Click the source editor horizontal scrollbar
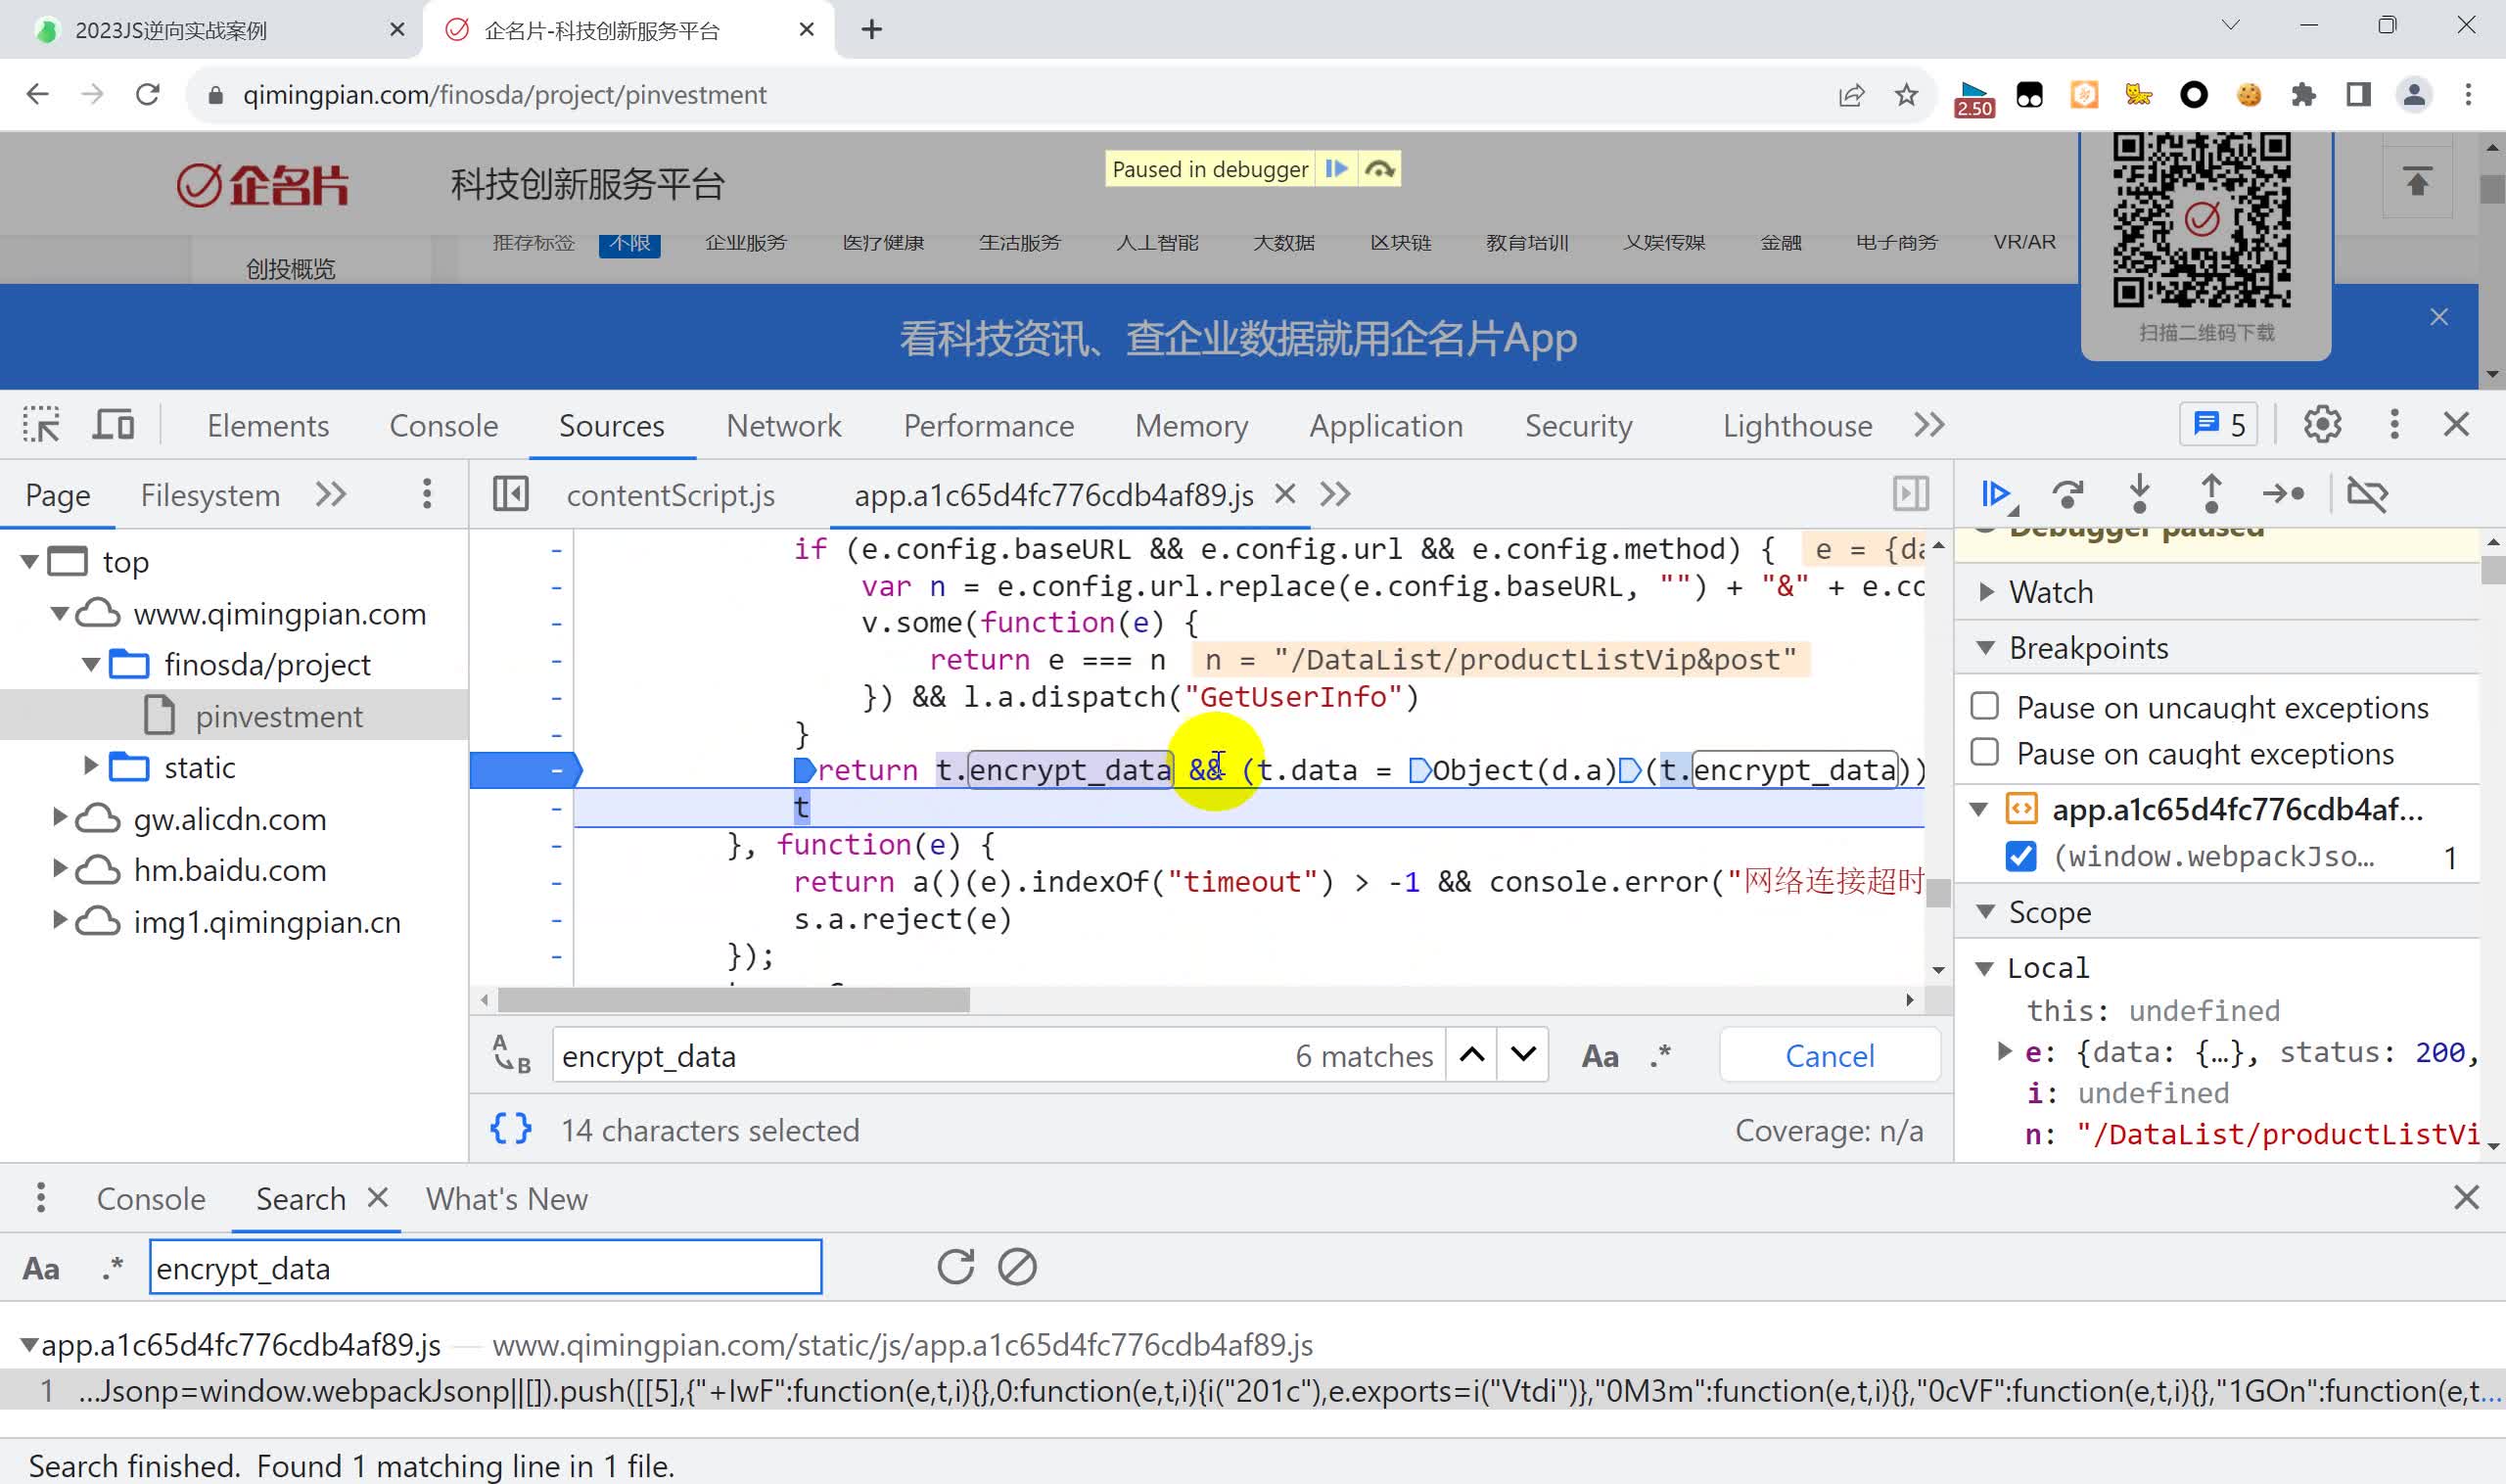Image resolution: width=2506 pixels, height=1484 pixels. click(x=734, y=1000)
